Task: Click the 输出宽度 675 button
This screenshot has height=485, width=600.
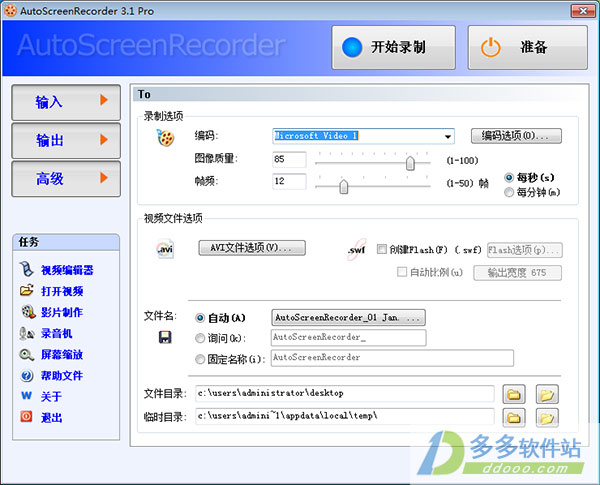Action: [x=518, y=273]
